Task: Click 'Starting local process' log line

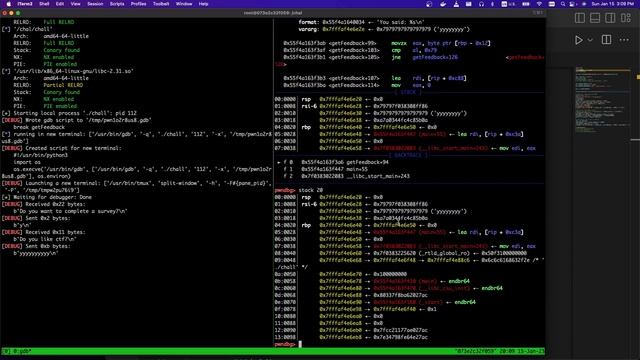Action: pos(69,113)
